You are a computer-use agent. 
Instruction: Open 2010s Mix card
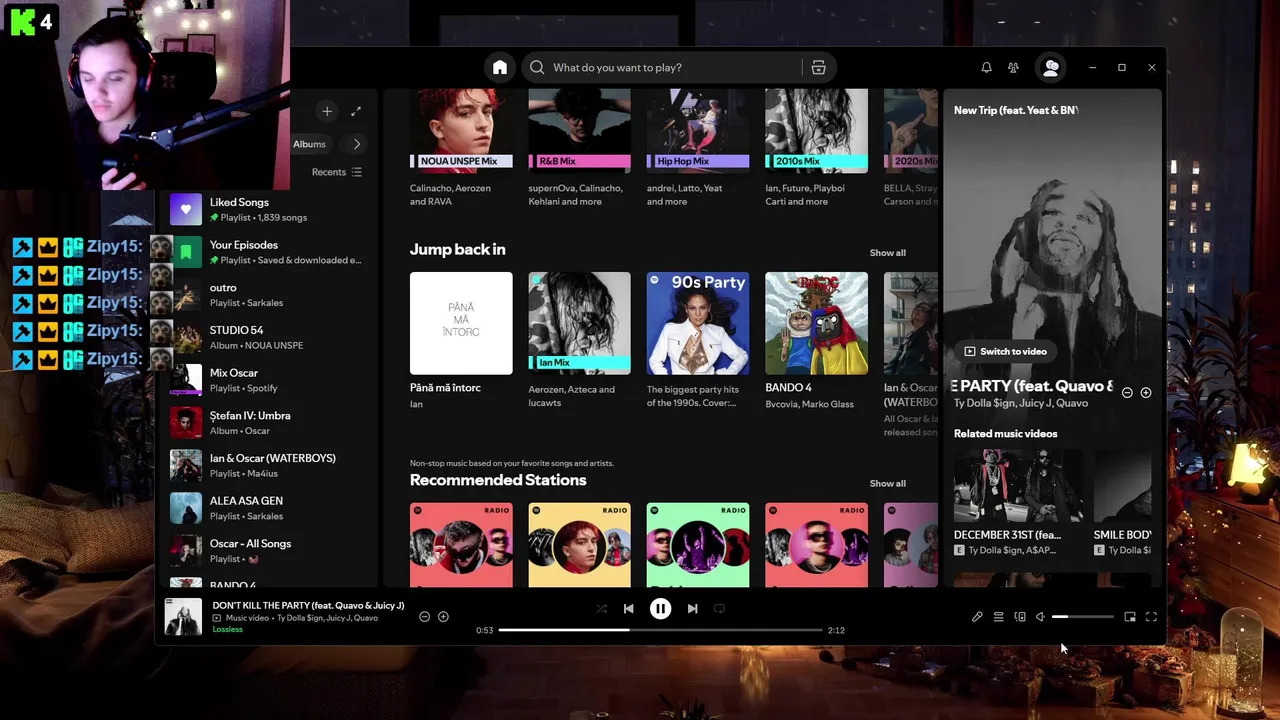tap(816, 147)
